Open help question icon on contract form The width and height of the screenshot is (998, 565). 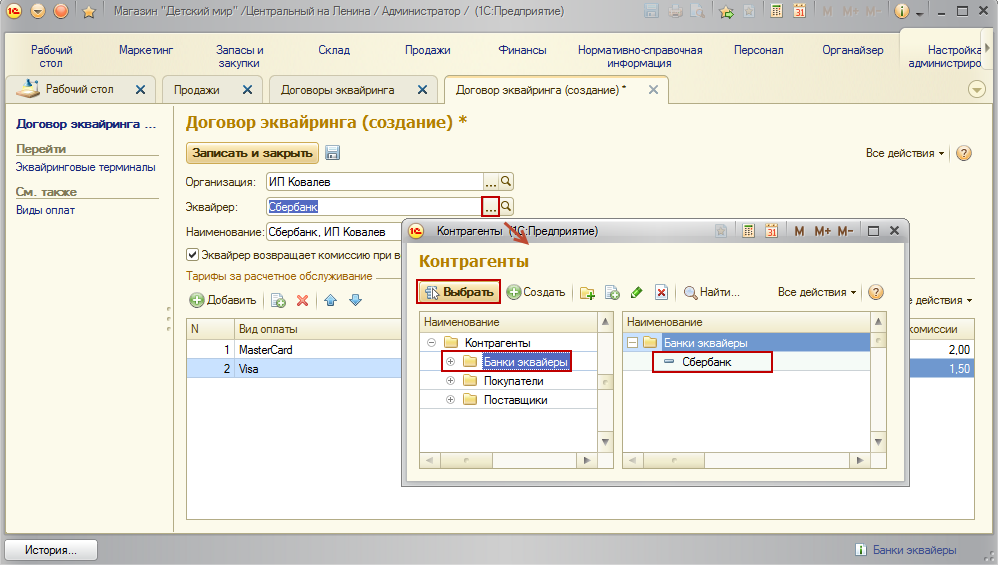(x=964, y=153)
